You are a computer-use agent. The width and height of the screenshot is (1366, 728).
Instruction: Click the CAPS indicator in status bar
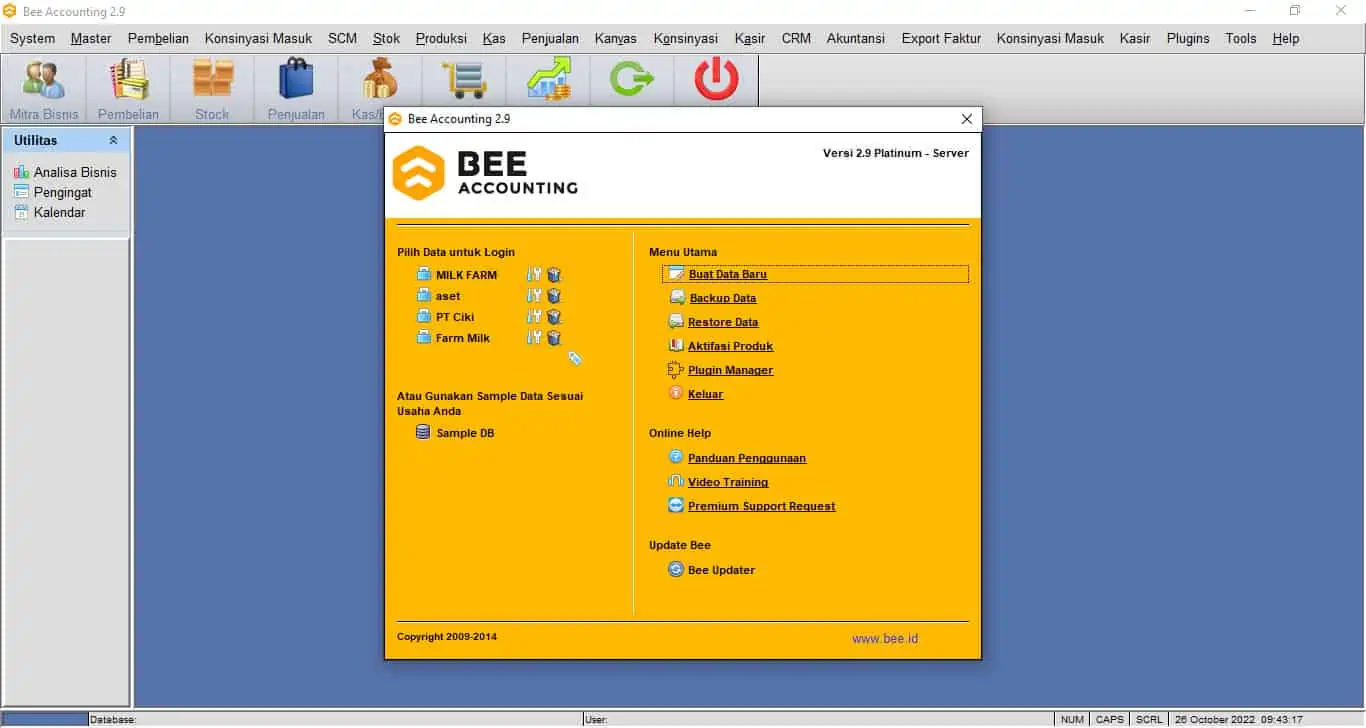tap(1109, 719)
